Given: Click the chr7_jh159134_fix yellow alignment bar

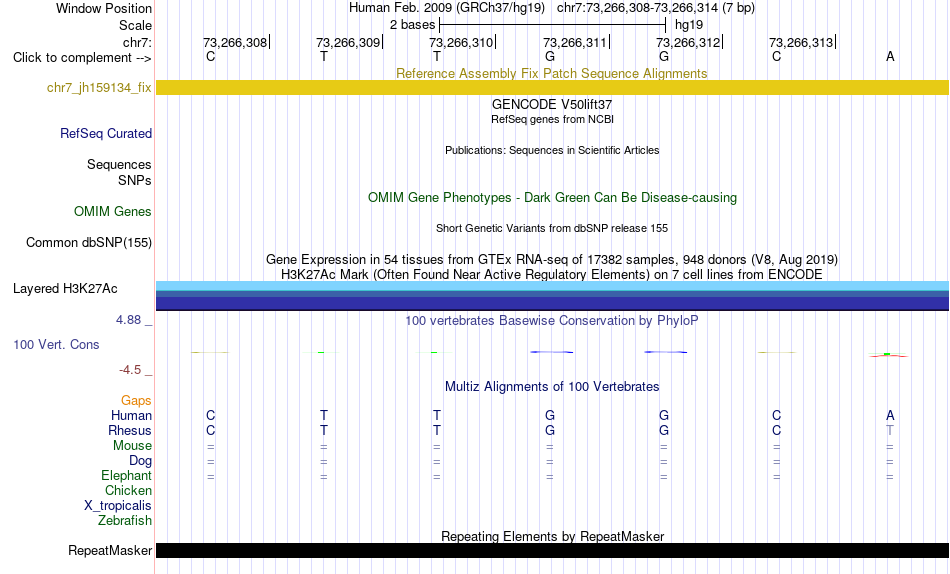Looking at the screenshot, I should pyautogui.click(x=552, y=87).
